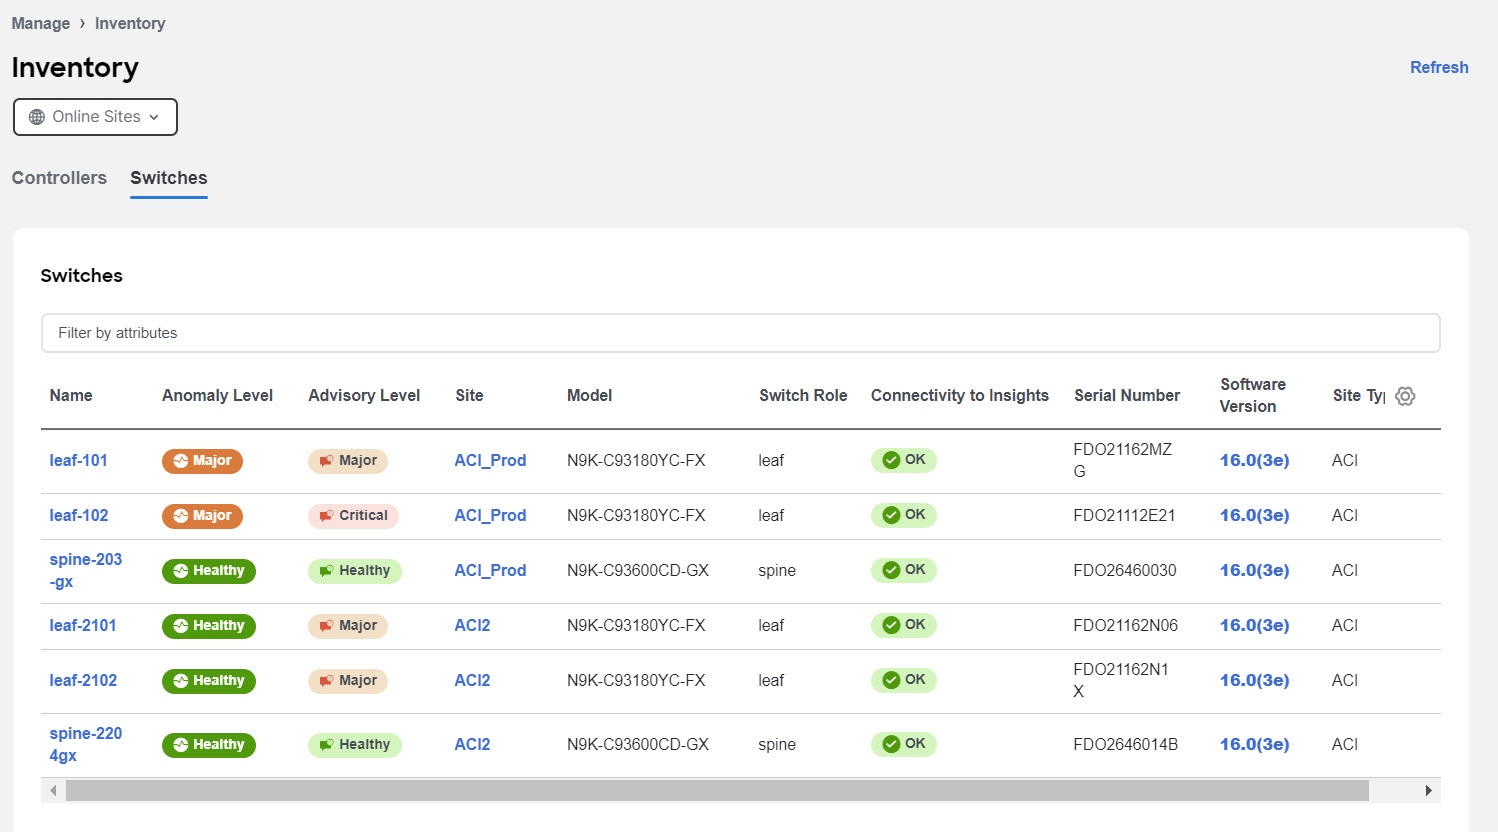Click OK connectivity badge for leaf-2101
The height and width of the screenshot is (832, 1498).
tap(904, 625)
